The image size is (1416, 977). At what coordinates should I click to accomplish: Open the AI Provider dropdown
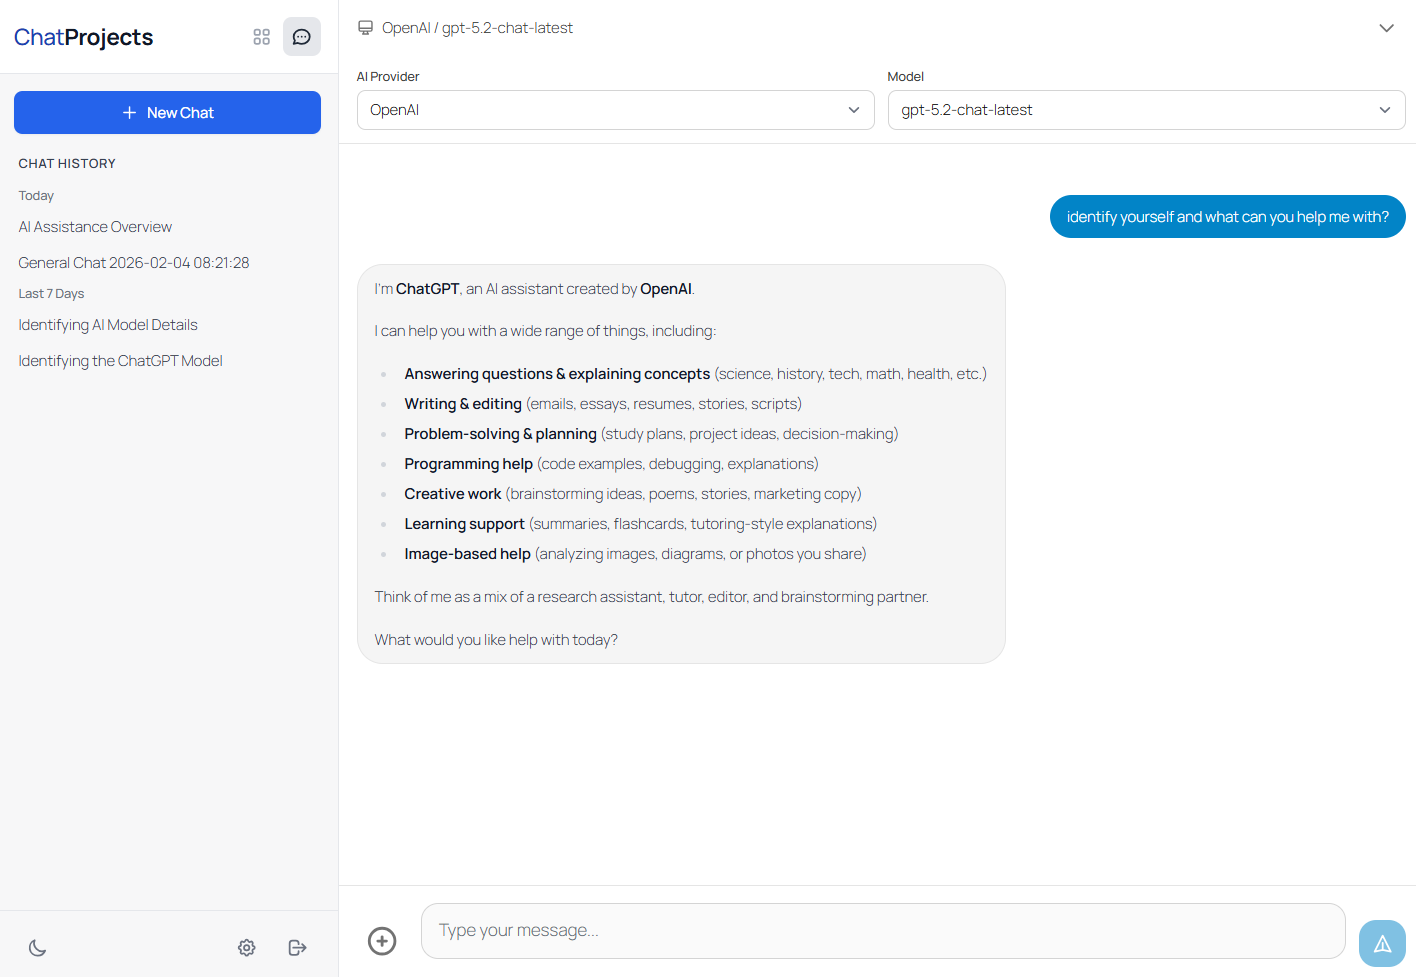pos(616,110)
